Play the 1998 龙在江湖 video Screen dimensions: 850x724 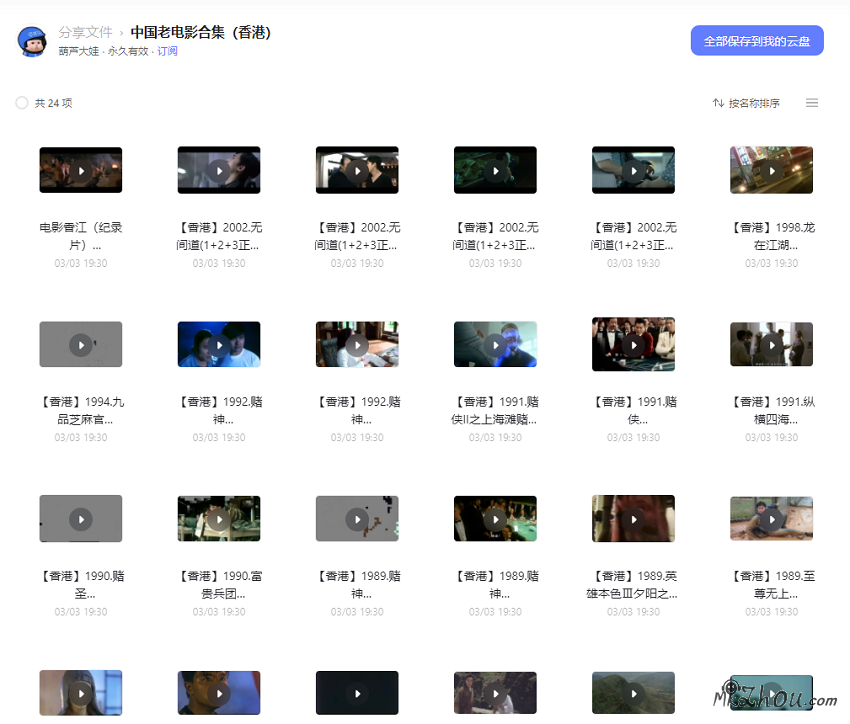point(771,170)
